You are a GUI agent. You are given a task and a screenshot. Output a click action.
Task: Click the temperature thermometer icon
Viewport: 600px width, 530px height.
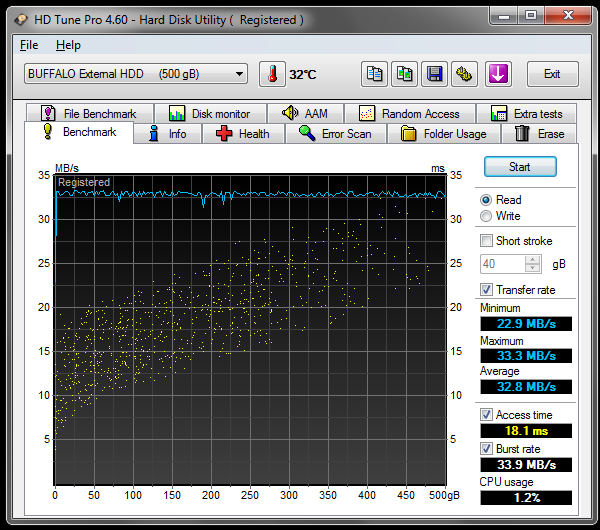tap(271, 74)
